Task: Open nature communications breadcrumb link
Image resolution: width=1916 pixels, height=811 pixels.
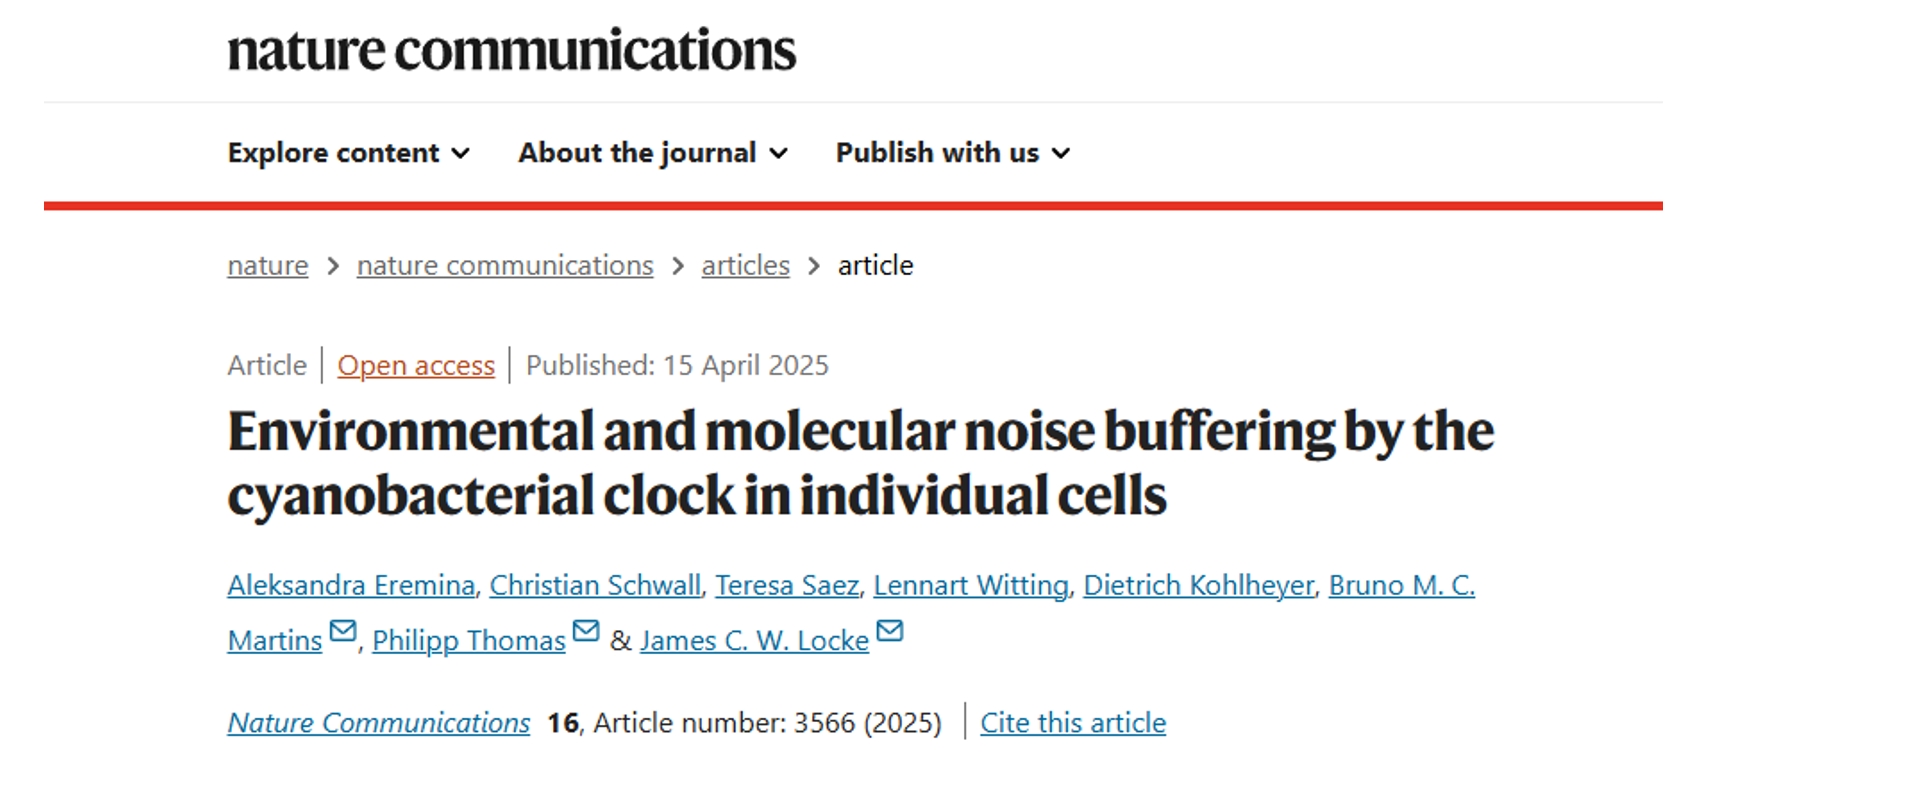Action: (505, 266)
